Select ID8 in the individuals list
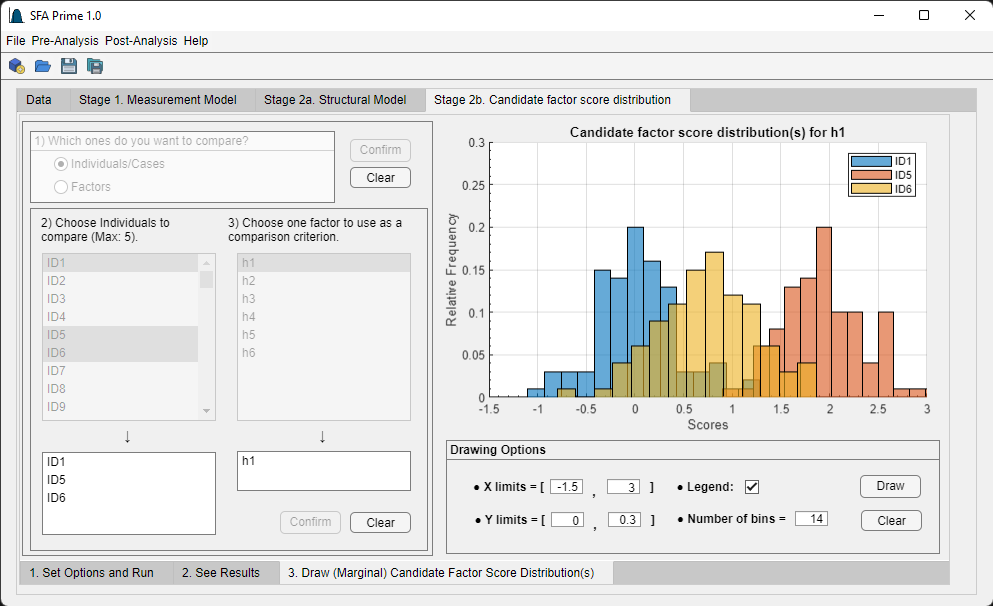993x606 pixels. point(120,389)
